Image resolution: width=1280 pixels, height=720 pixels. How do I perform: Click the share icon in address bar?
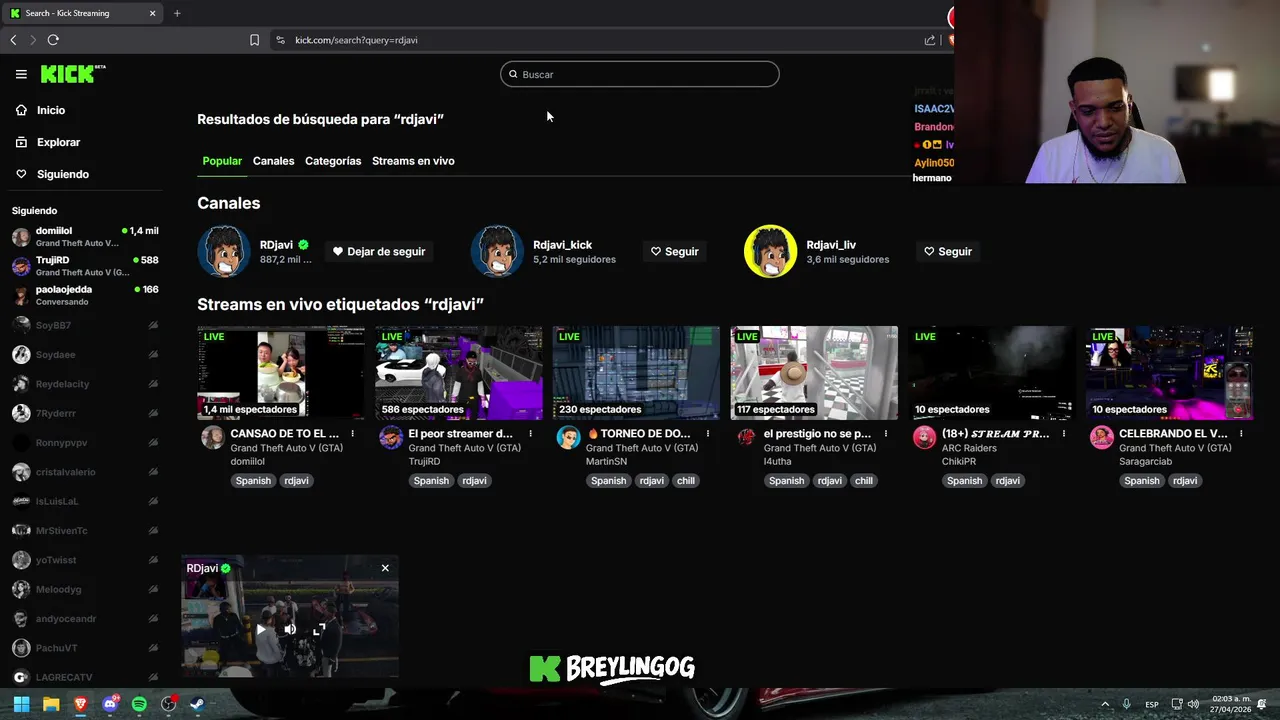[x=930, y=40]
